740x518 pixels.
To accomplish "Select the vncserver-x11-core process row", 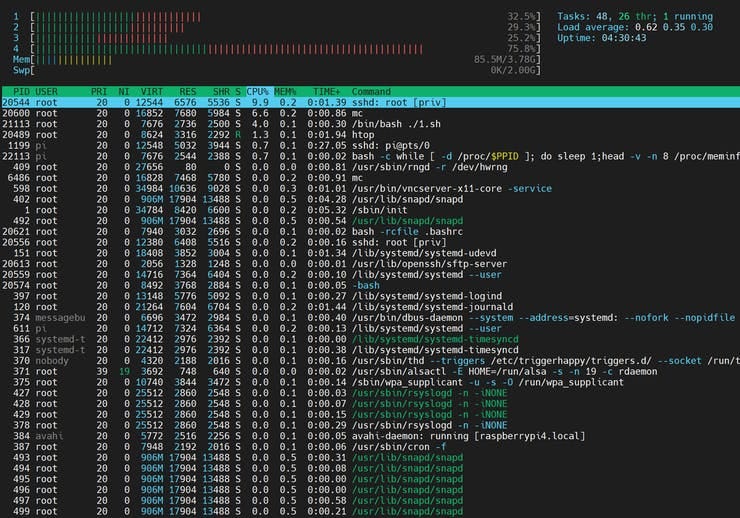I will (x=370, y=189).
